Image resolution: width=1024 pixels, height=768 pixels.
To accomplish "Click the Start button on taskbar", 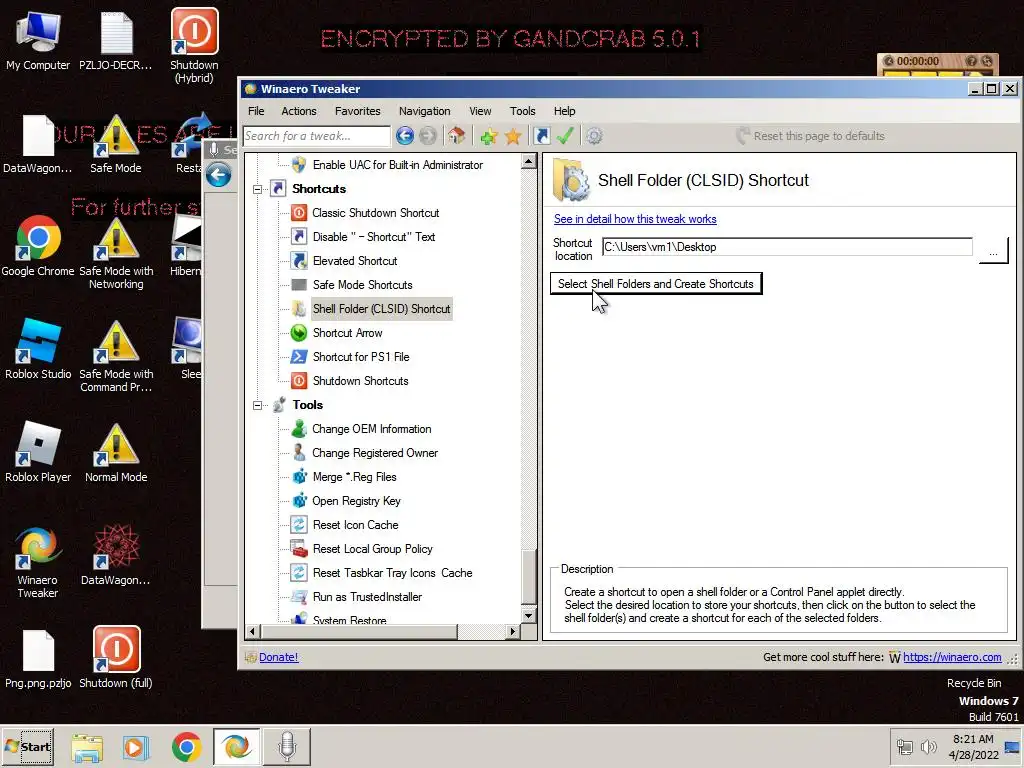I will 28,746.
